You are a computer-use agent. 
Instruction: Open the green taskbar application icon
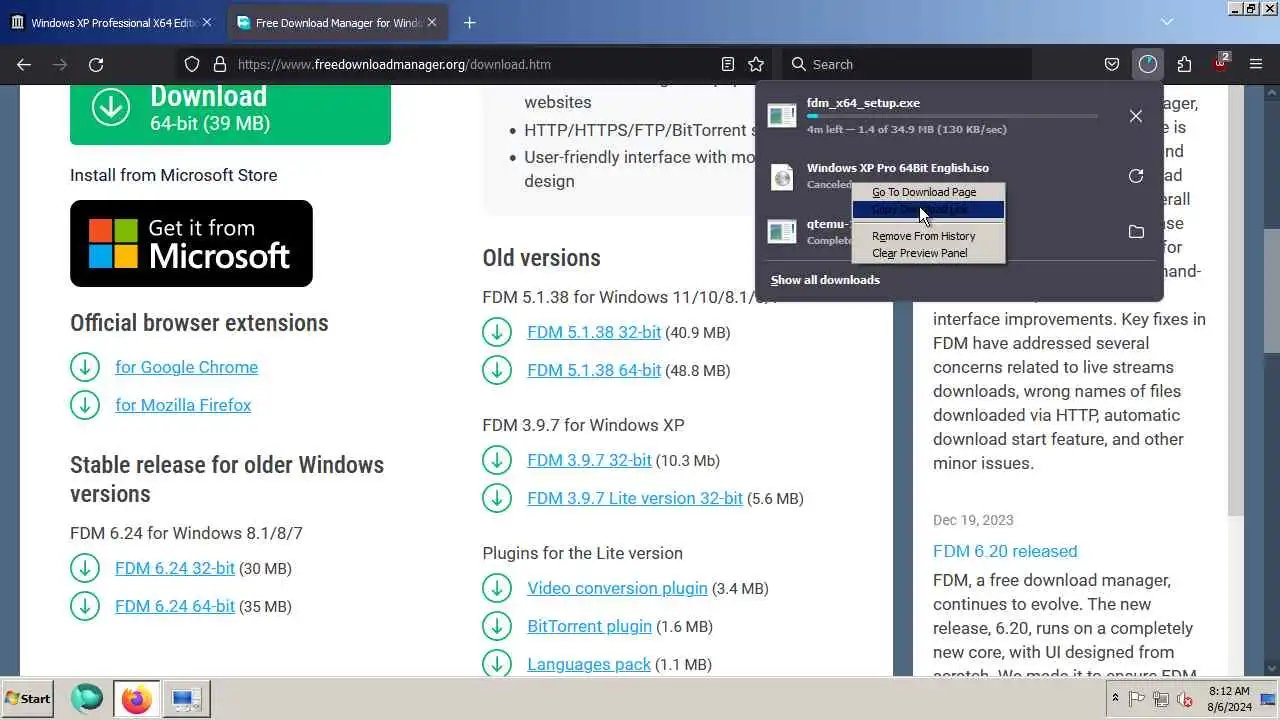[x=87, y=699]
